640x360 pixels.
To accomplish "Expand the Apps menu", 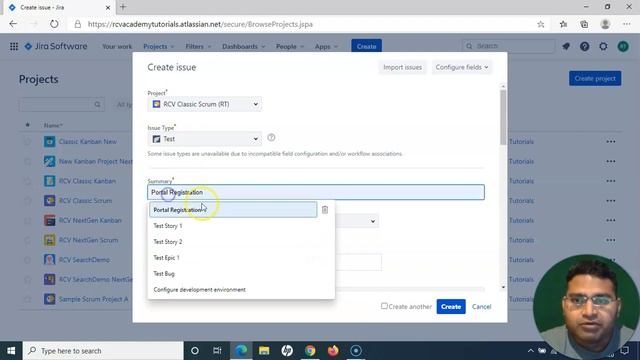I will coord(326,47).
